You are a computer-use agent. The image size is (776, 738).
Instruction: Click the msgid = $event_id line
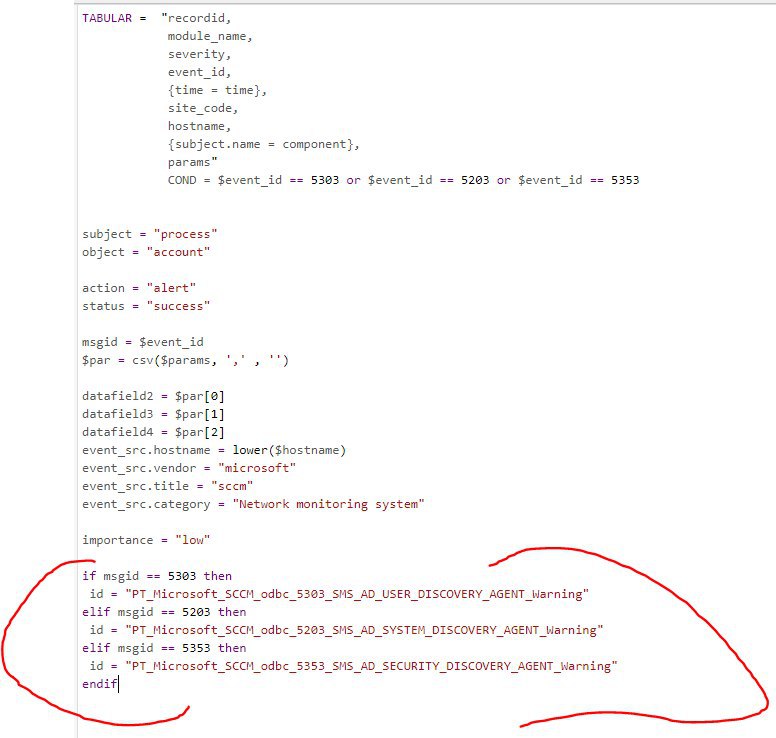click(x=143, y=343)
